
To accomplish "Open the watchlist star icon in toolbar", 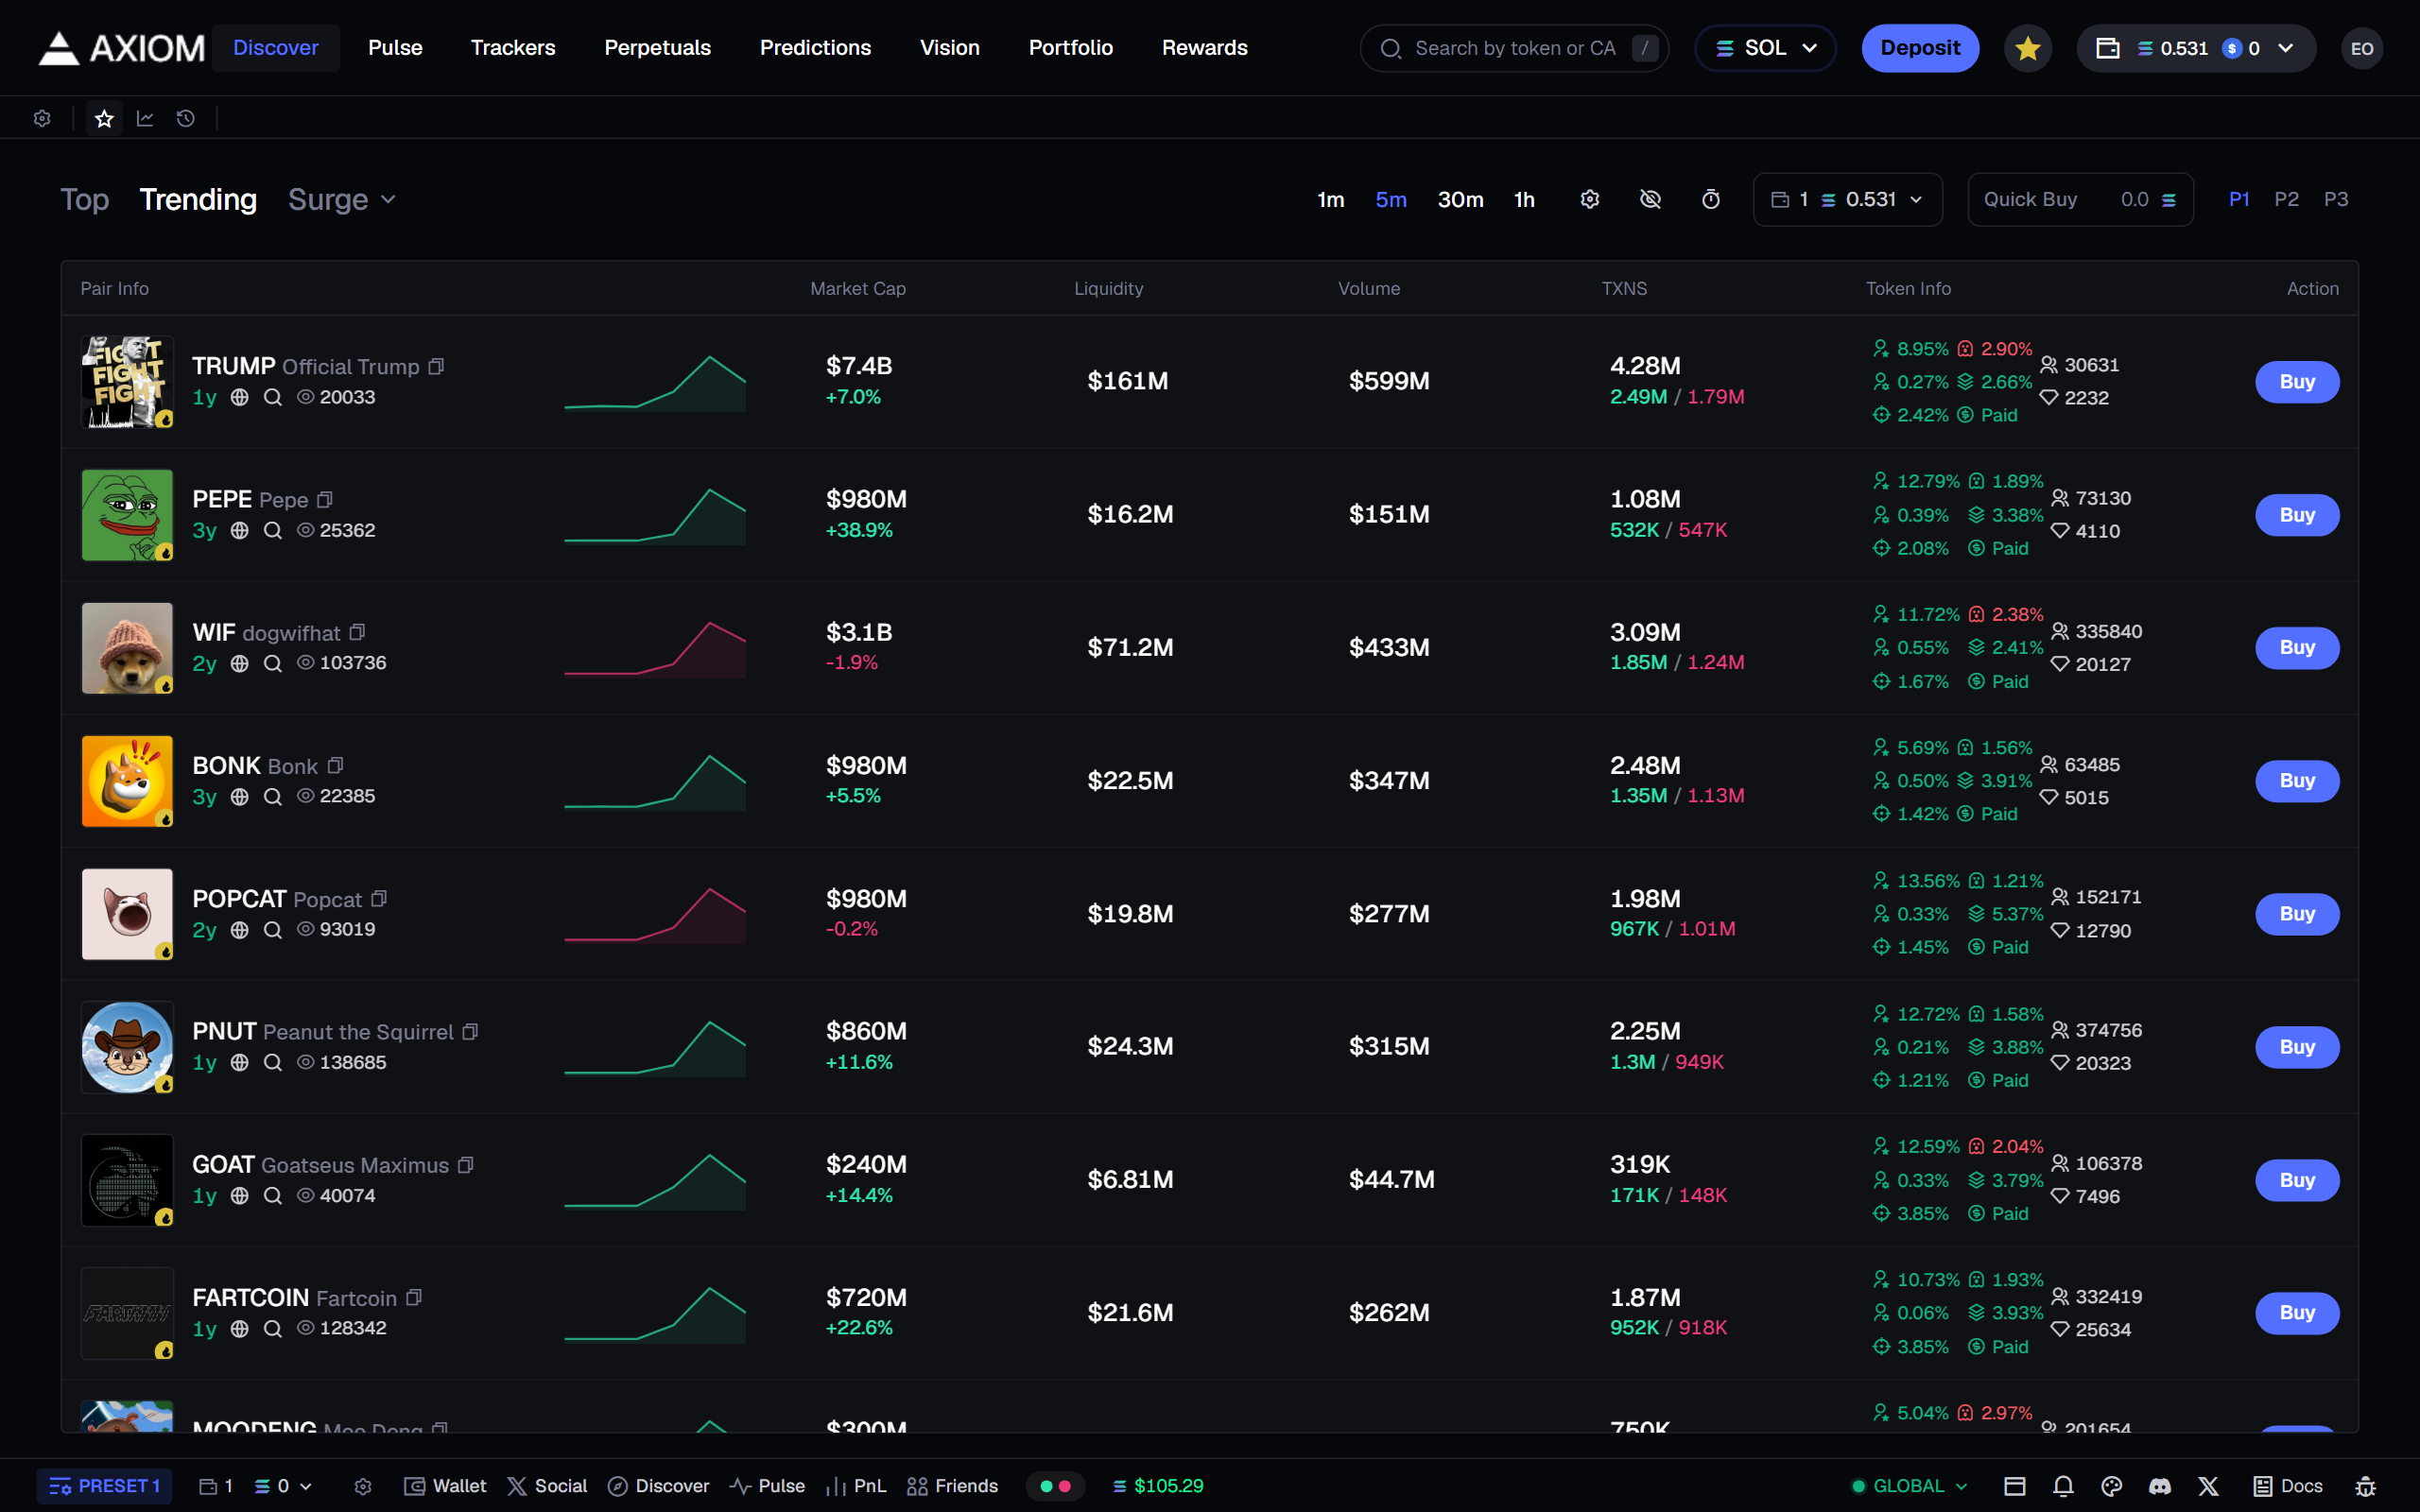I will pos(104,119).
